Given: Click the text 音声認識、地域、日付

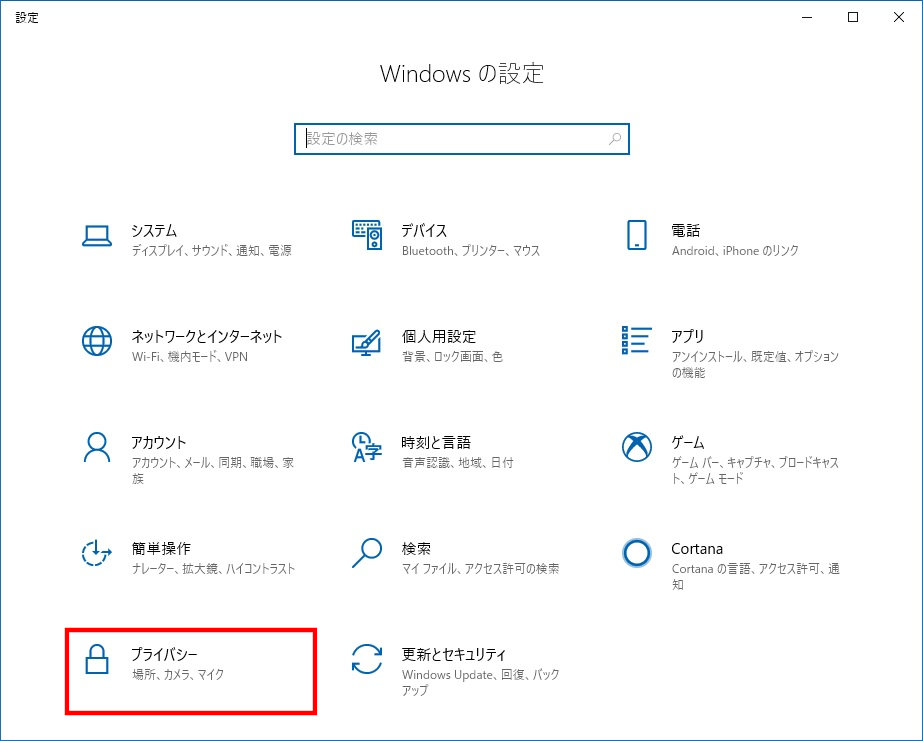Looking at the screenshot, I should point(457,463).
